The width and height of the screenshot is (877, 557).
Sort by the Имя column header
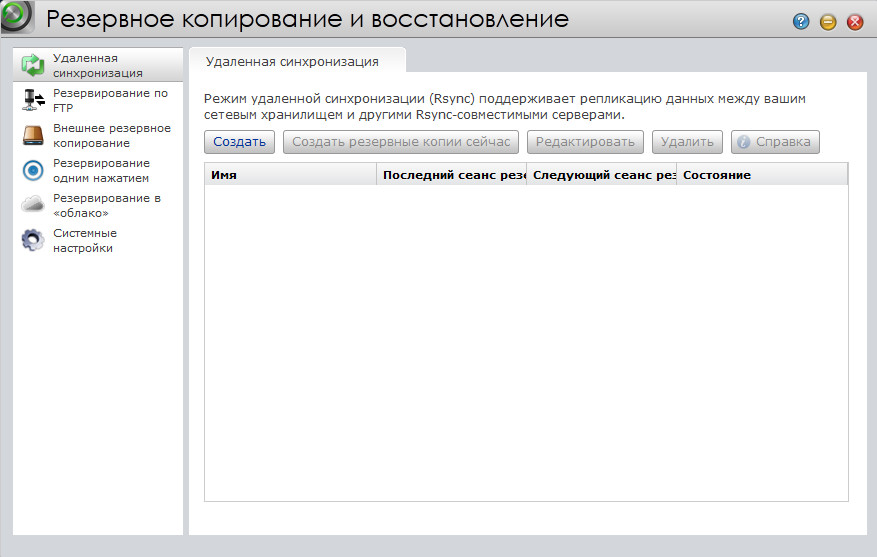(290, 175)
